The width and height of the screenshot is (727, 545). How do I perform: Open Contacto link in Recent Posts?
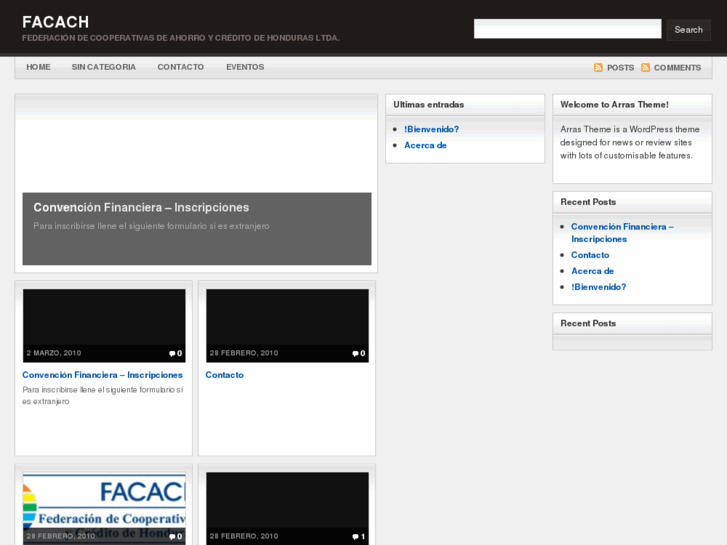tap(590, 255)
